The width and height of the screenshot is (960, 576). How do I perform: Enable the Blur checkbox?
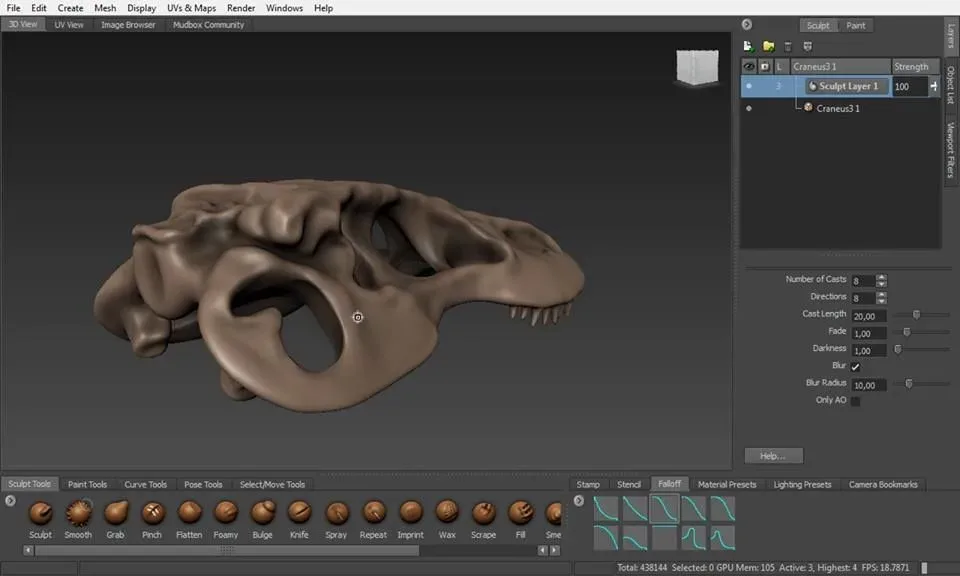coord(856,366)
